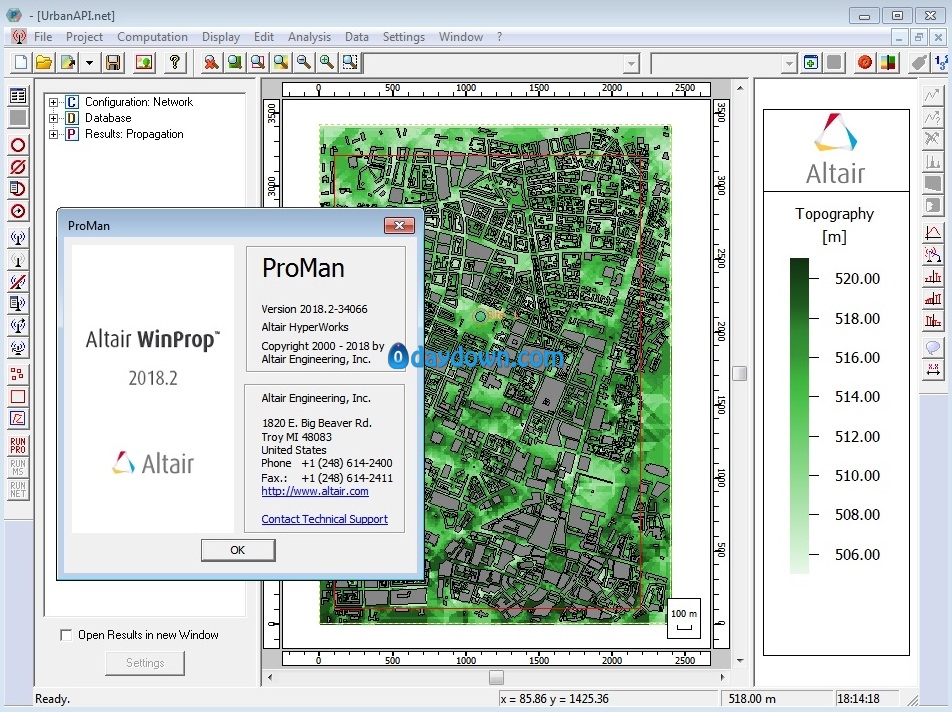Click the import file with arrow icon
Image resolution: width=952 pixels, height=712 pixels.
(x=67, y=63)
